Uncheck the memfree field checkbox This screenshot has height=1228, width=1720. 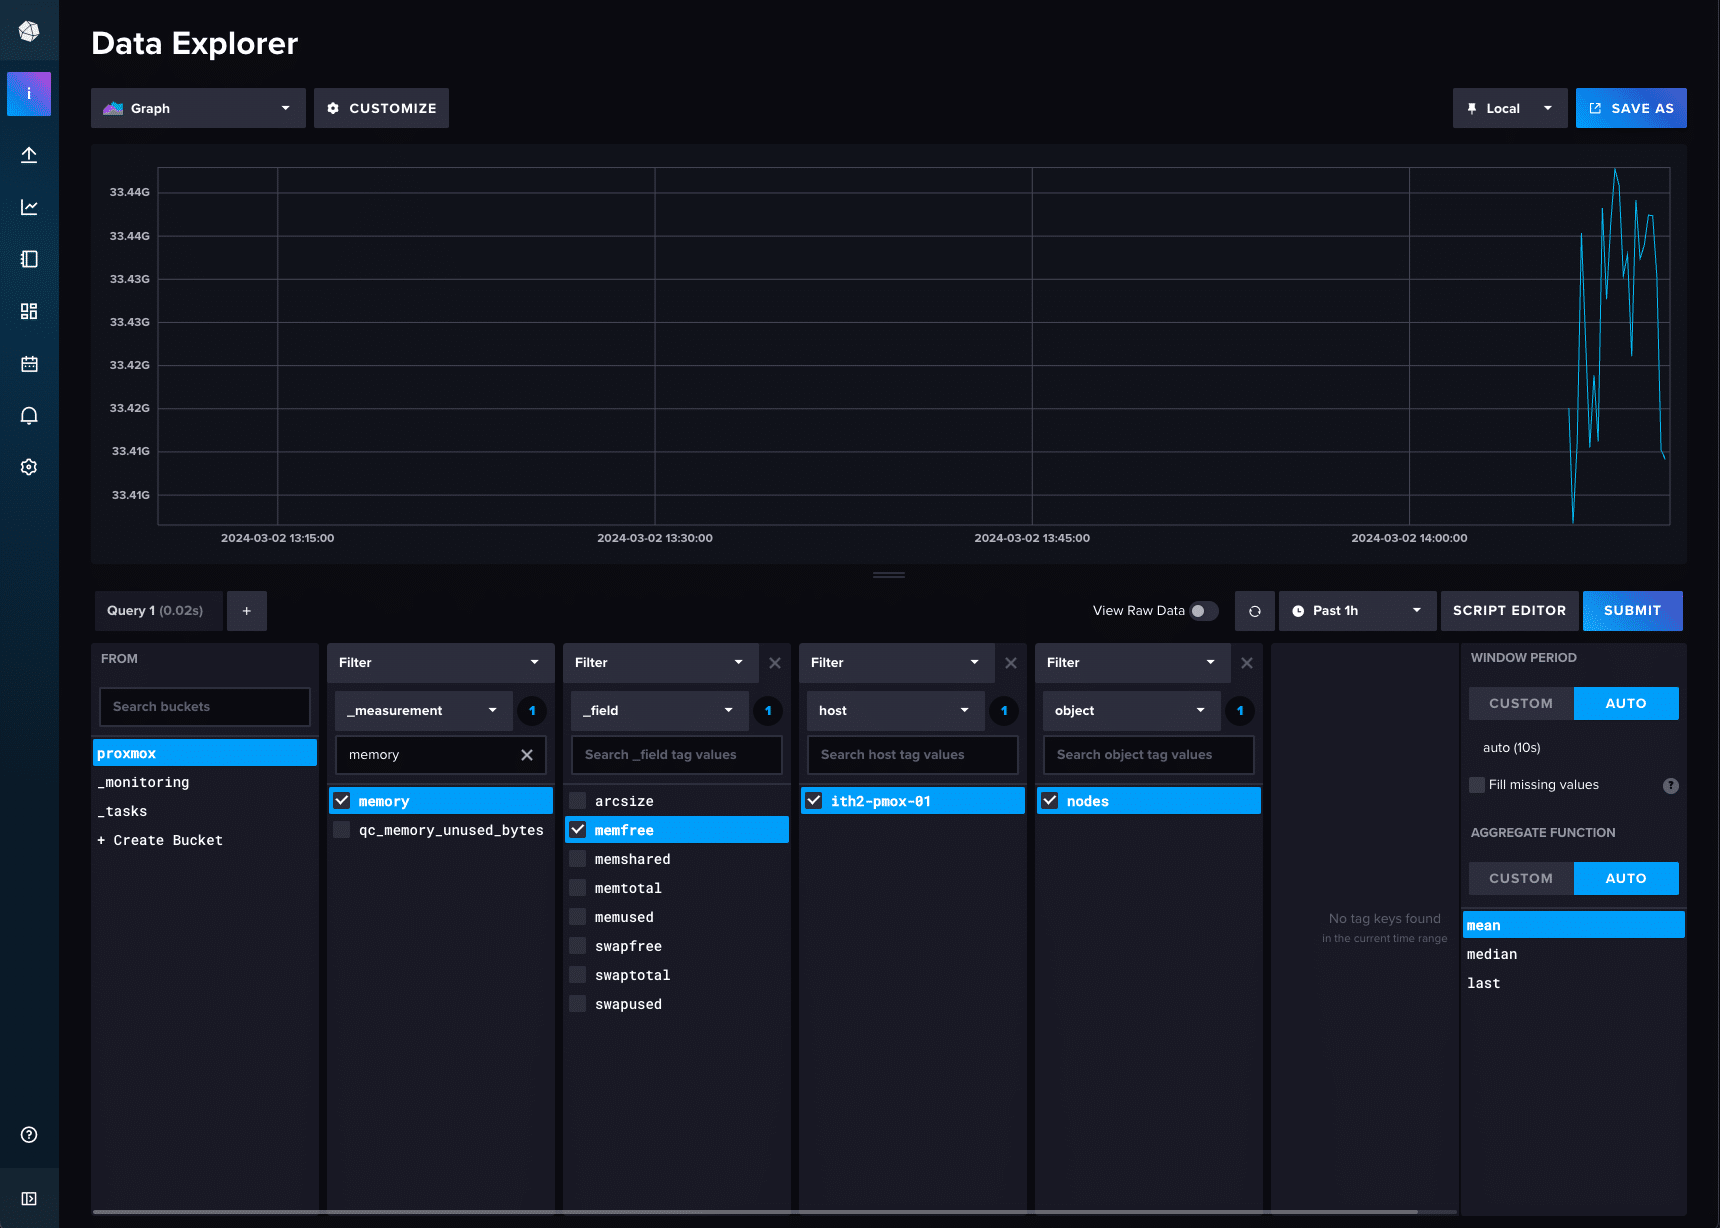(x=578, y=829)
